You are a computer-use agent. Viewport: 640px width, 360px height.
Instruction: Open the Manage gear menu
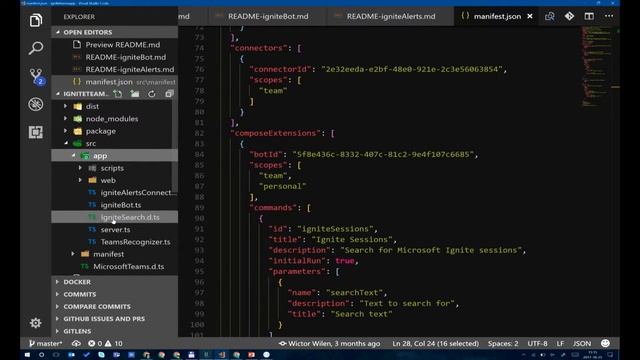pyautogui.click(x=36, y=323)
